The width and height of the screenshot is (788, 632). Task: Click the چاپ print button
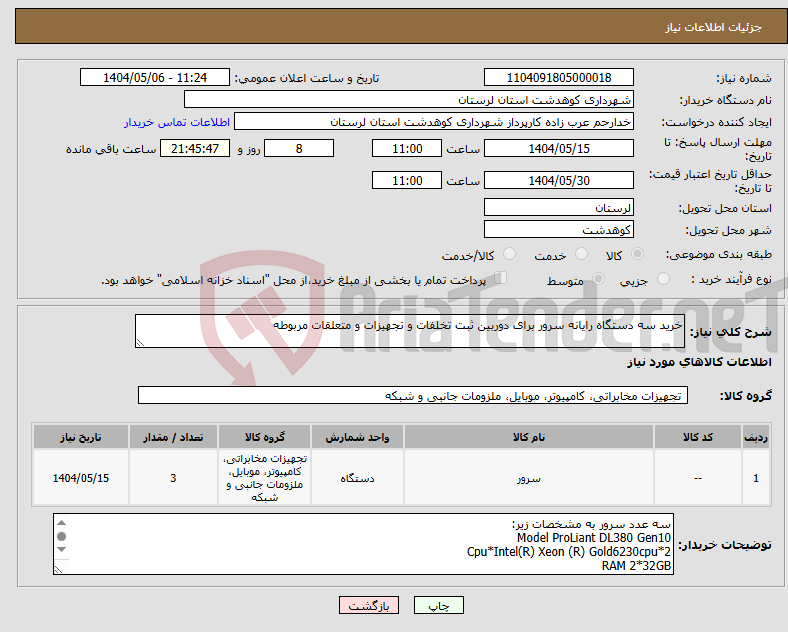(x=438, y=605)
